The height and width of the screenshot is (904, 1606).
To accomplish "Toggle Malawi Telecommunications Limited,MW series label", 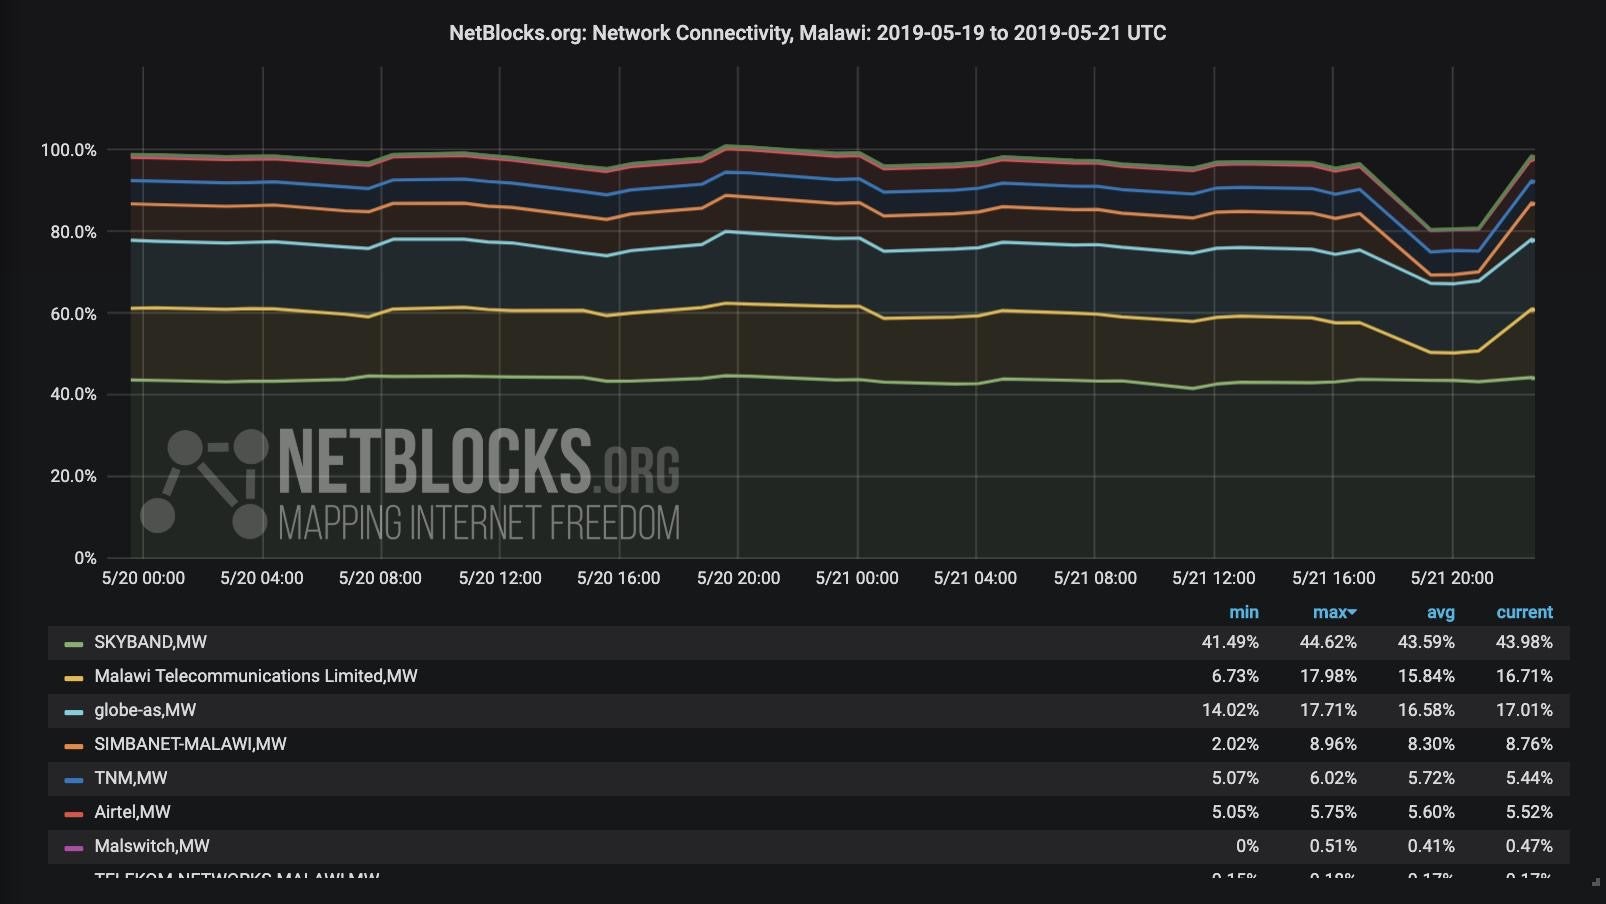I will [x=256, y=676].
